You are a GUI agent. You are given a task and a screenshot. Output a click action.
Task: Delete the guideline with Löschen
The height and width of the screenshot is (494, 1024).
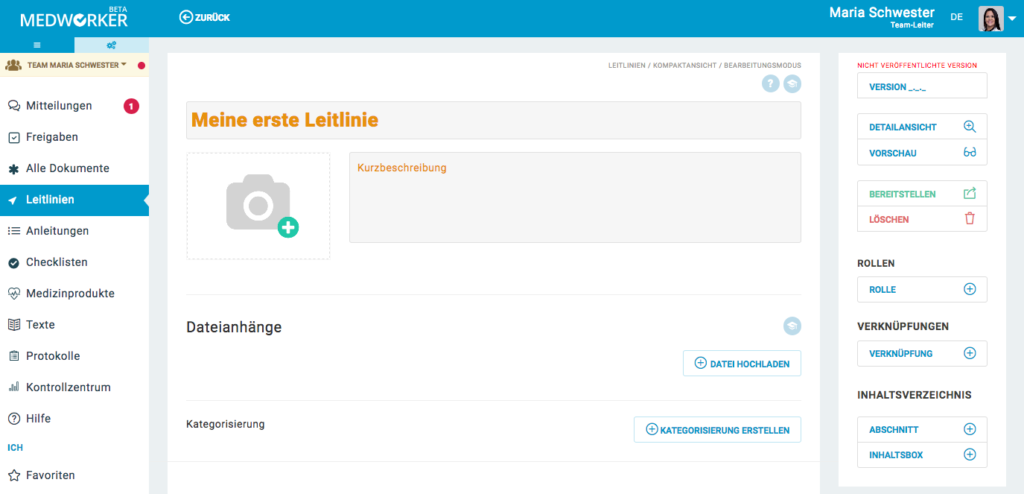(921, 219)
